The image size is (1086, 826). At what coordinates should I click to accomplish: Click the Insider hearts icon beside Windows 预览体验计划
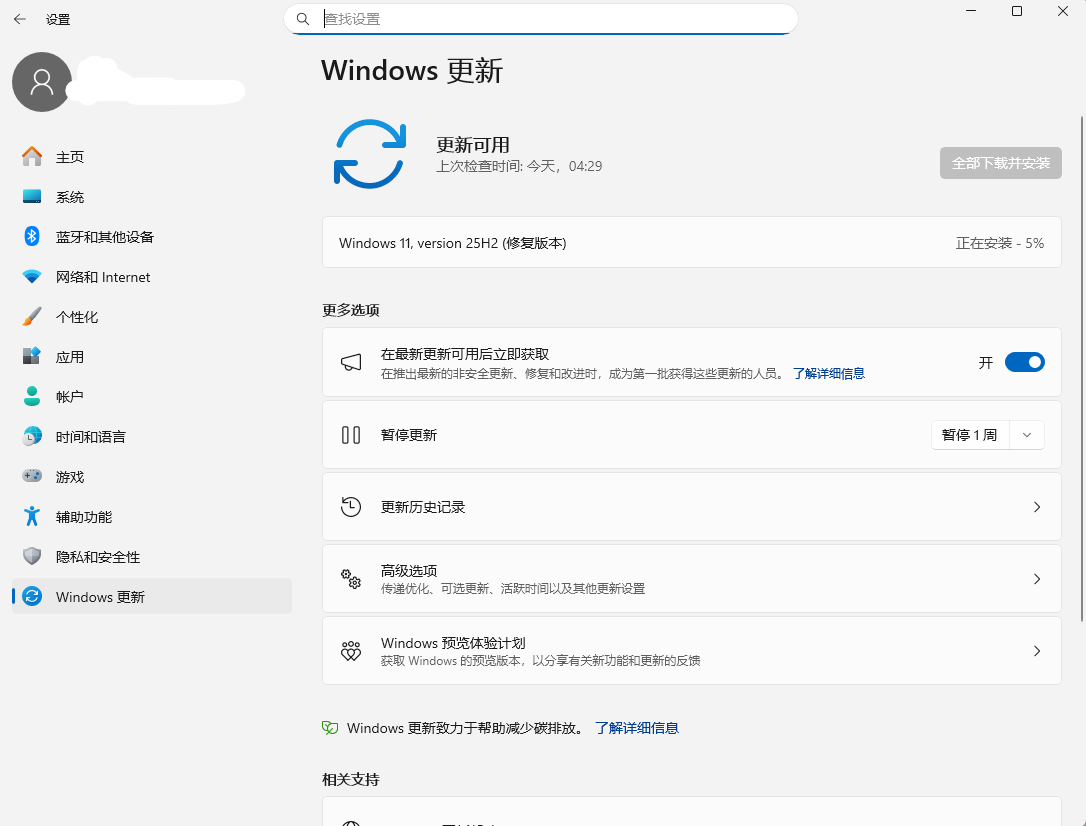(x=351, y=651)
